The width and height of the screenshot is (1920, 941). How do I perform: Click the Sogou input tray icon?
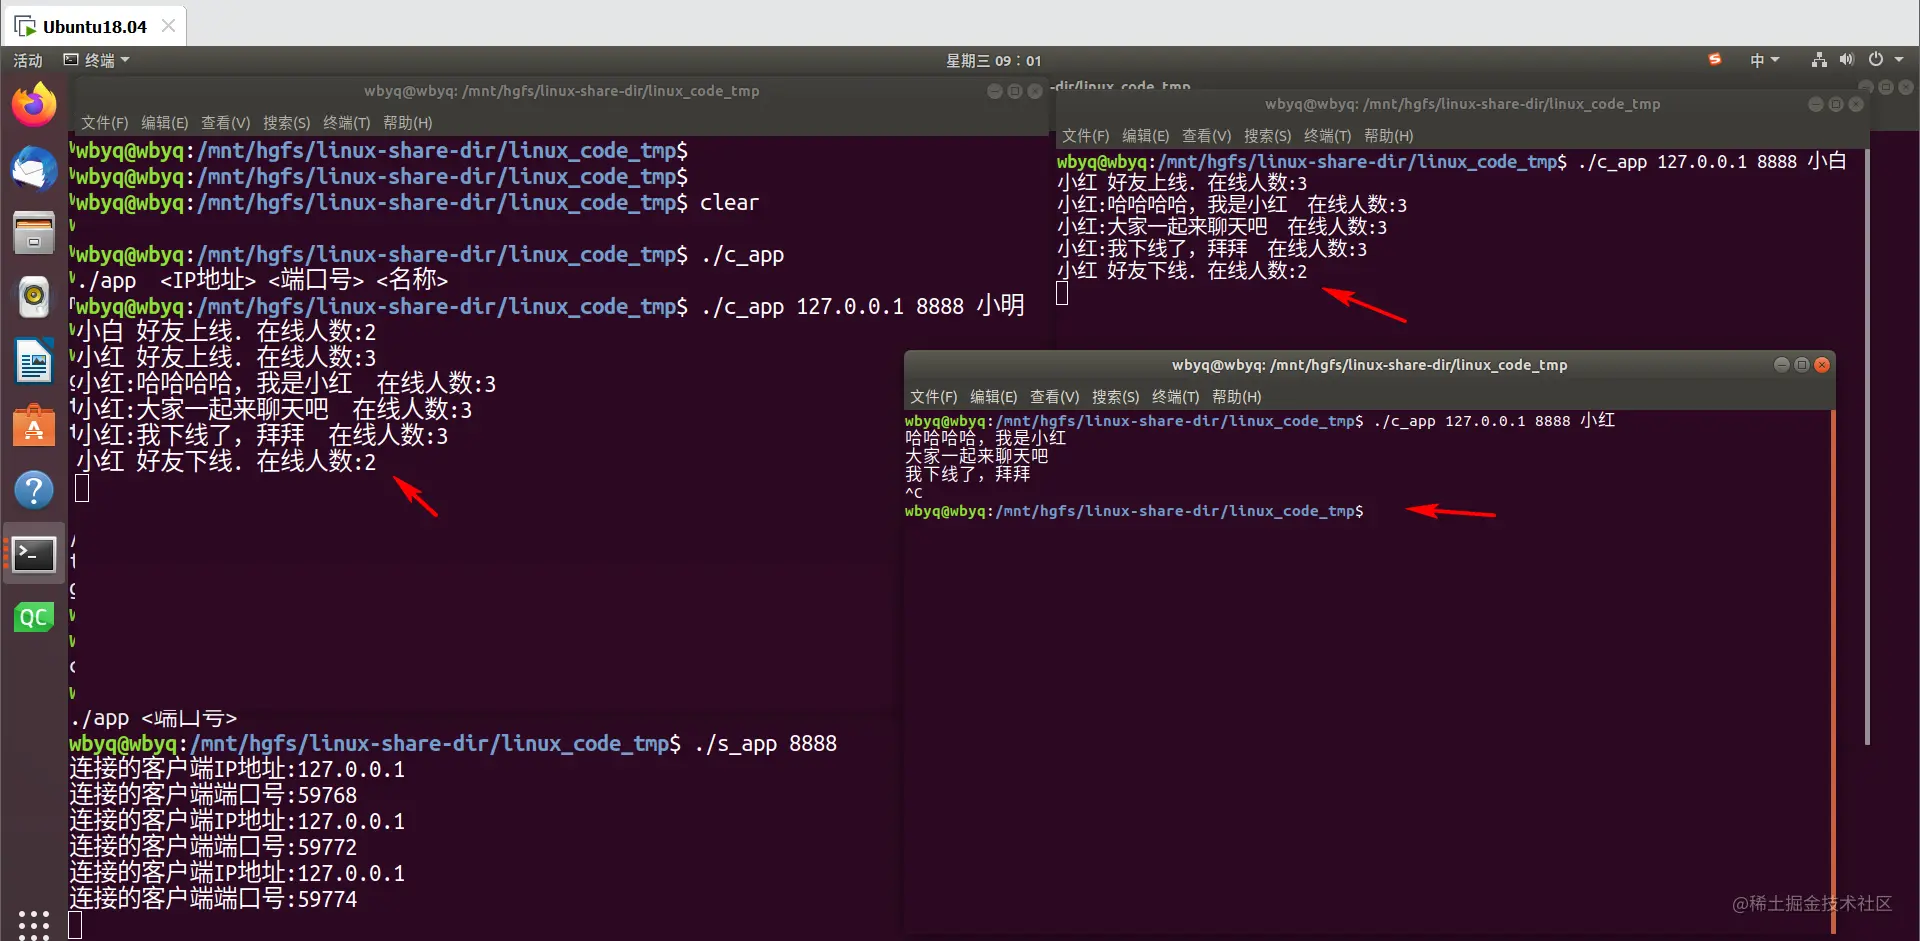coord(1715,60)
